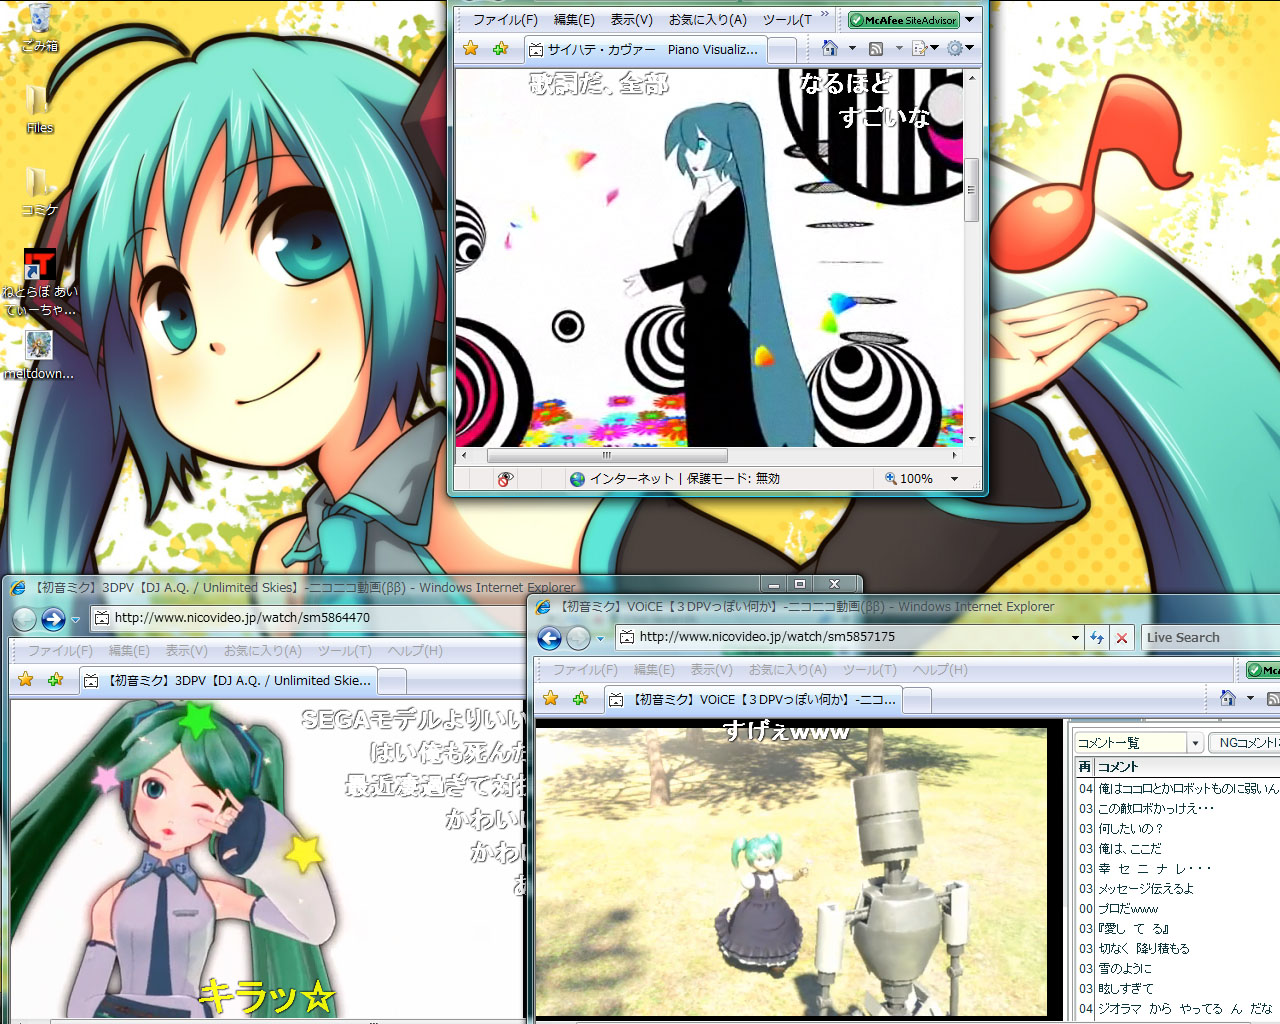Expand the Home button dropdown in Piano Visualiz window

pyautogui.click(x=852, y=48)
